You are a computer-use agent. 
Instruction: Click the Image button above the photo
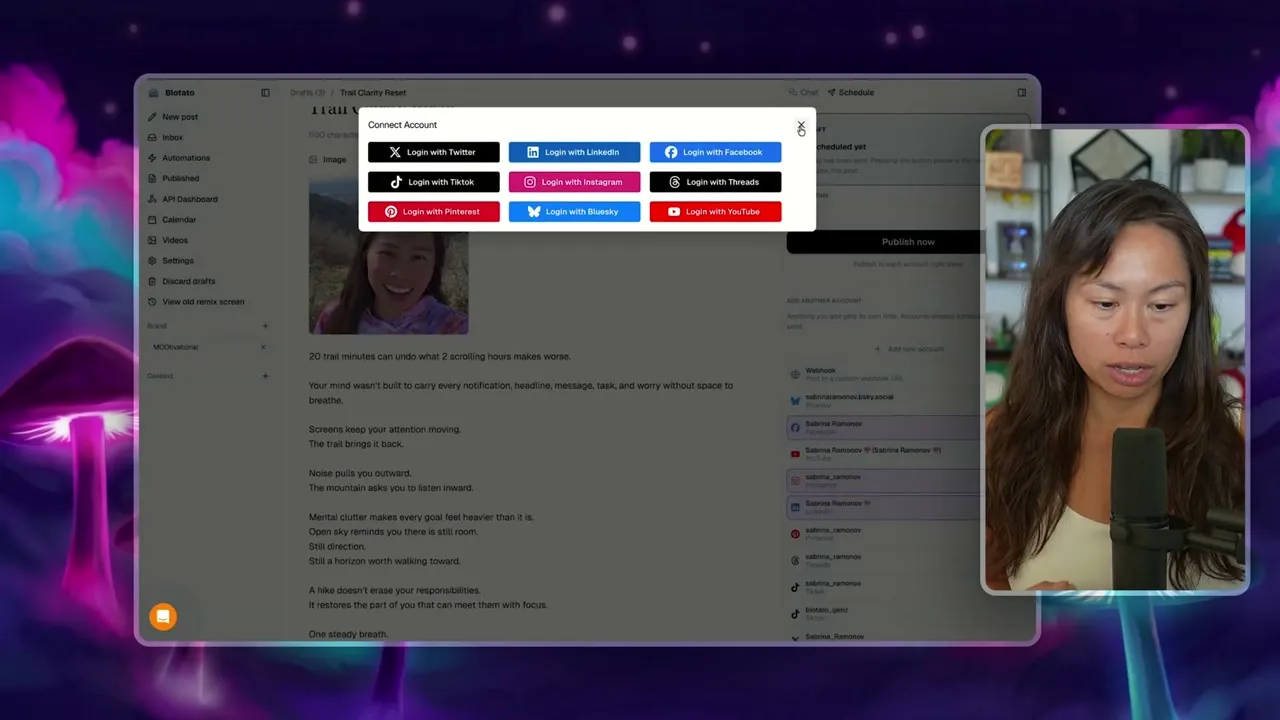[x=328, y=159]
